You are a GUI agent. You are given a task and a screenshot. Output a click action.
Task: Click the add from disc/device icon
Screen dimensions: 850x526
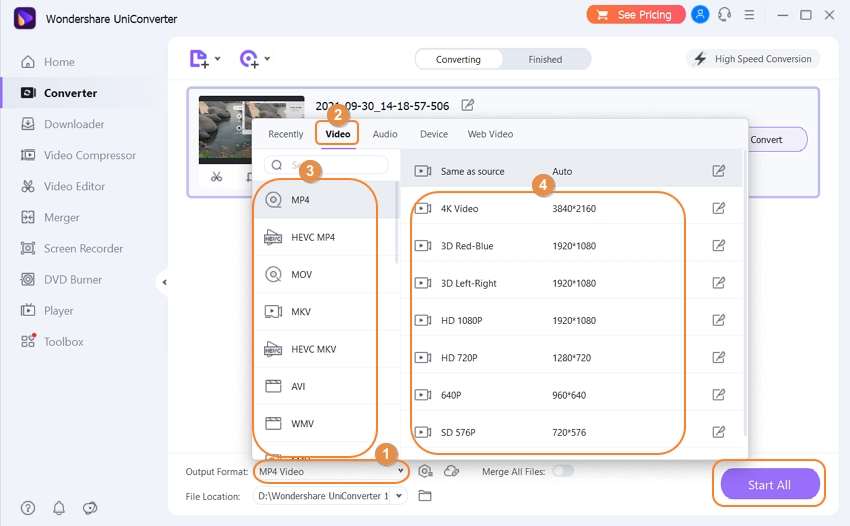tap(249, 59)
